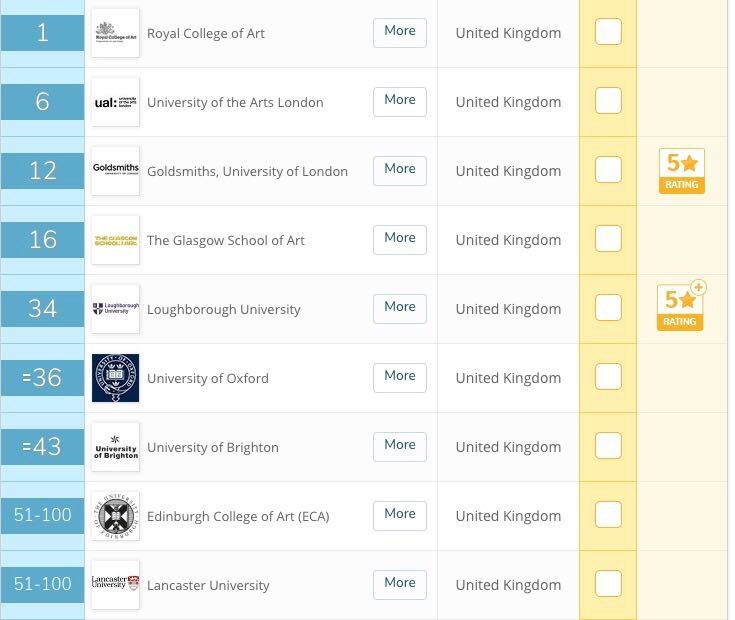
Task: Expand More details for The Glasgow School of Art
Action: point(400,238)
